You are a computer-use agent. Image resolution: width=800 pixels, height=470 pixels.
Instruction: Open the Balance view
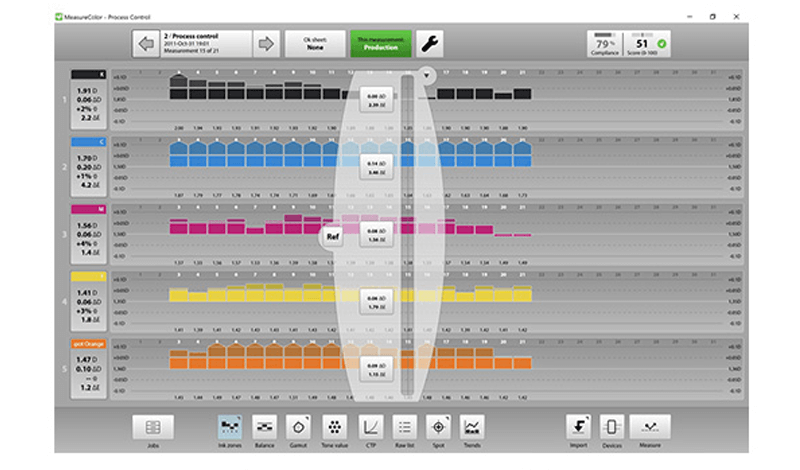(x=264, y=427)
